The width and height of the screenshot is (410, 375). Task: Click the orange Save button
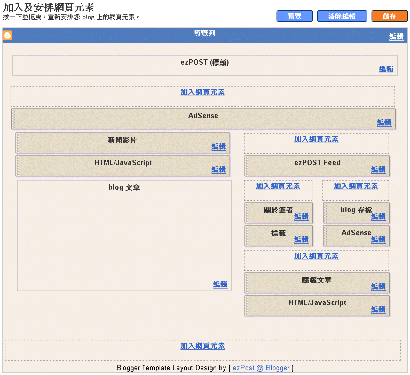tap(389, 16)
